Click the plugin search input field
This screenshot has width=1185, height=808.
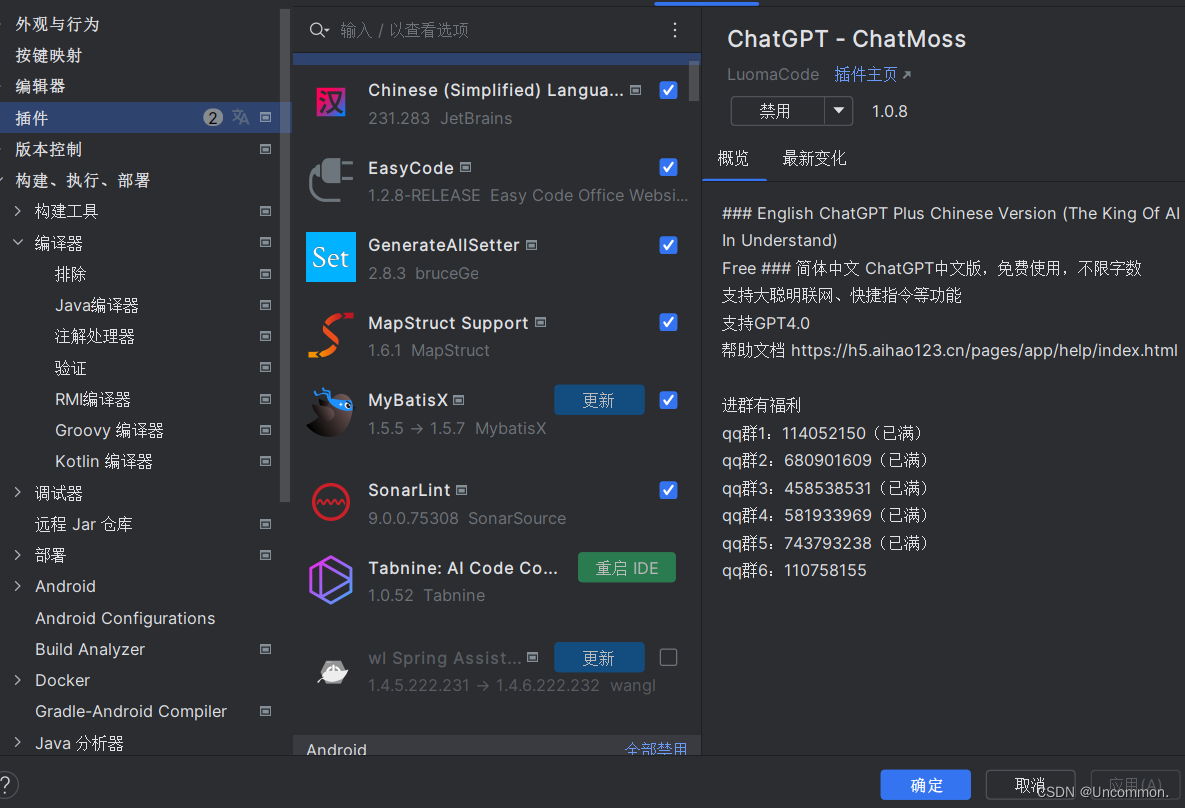[x=499, y=30]
